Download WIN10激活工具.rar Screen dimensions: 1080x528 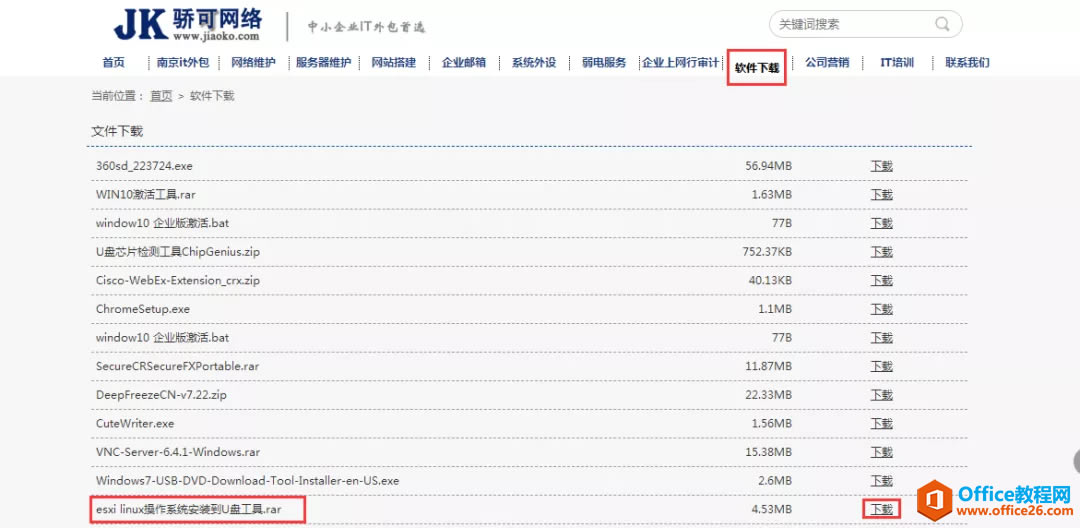(882, 195)
